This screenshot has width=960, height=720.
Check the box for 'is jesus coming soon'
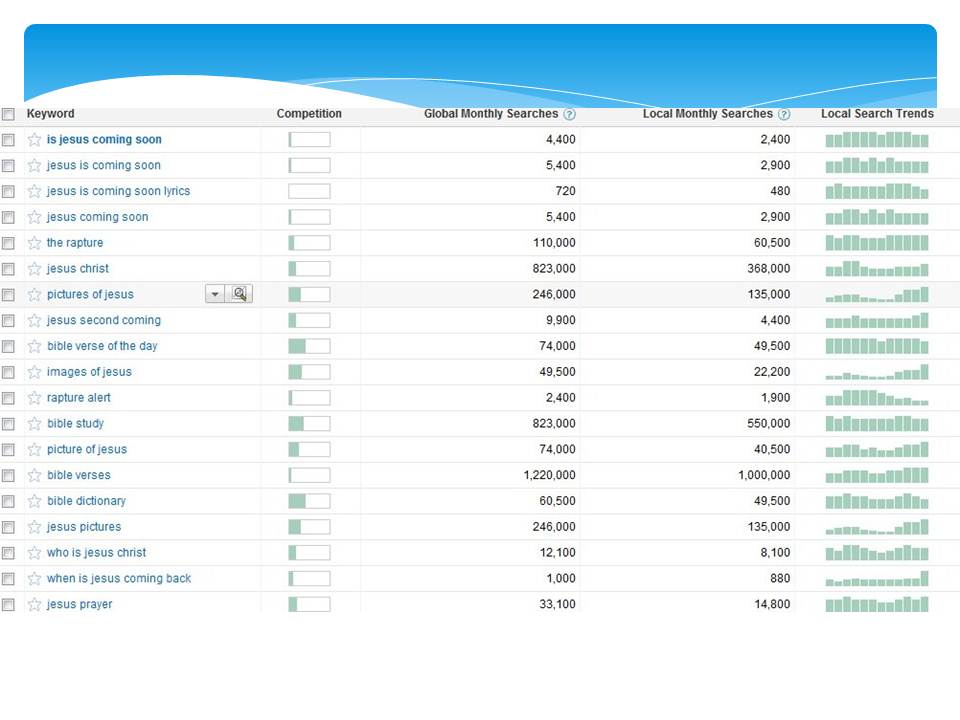click(x=9, y=140)
